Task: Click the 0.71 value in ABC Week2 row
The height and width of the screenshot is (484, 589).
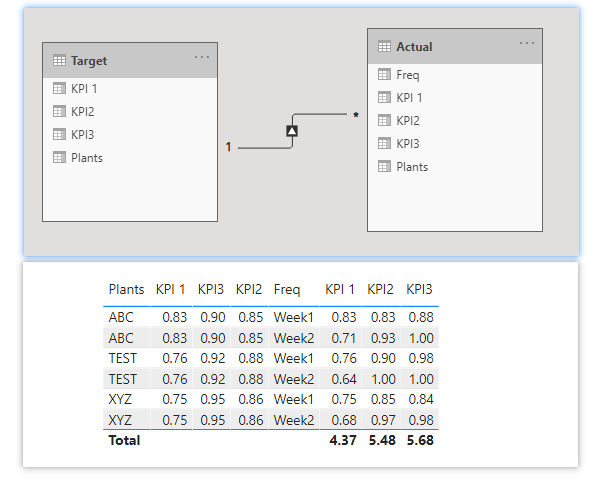Action: pyautogui.click(x=344, y=338)
